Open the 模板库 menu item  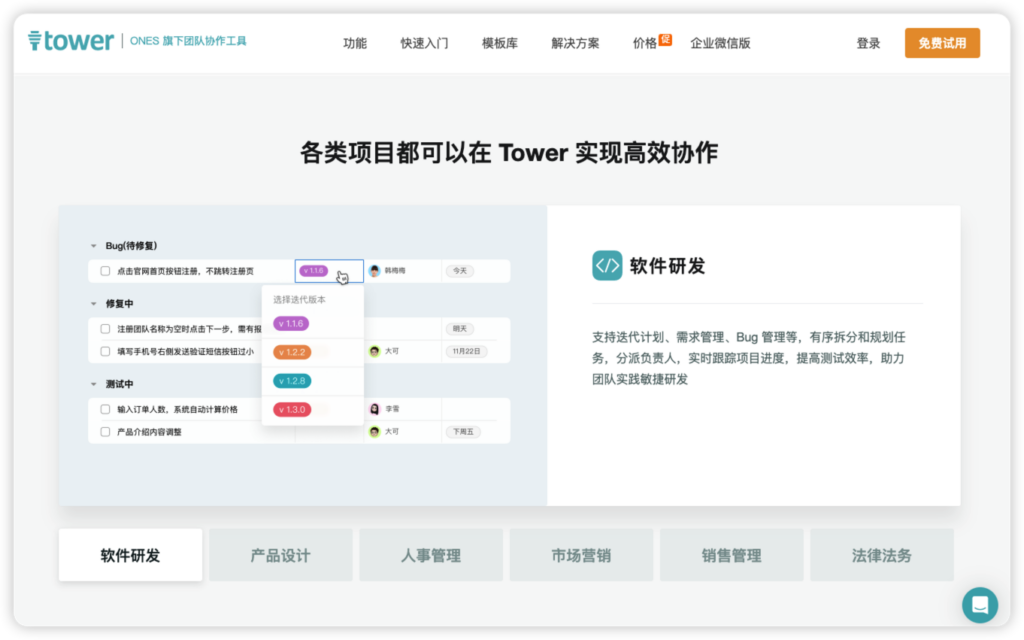point(500,43)
